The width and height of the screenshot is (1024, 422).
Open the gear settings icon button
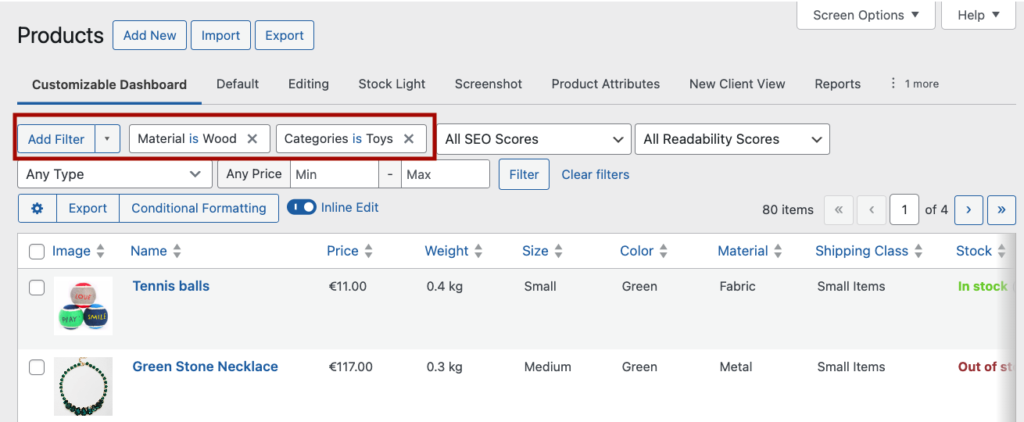[x=37, y=208]
